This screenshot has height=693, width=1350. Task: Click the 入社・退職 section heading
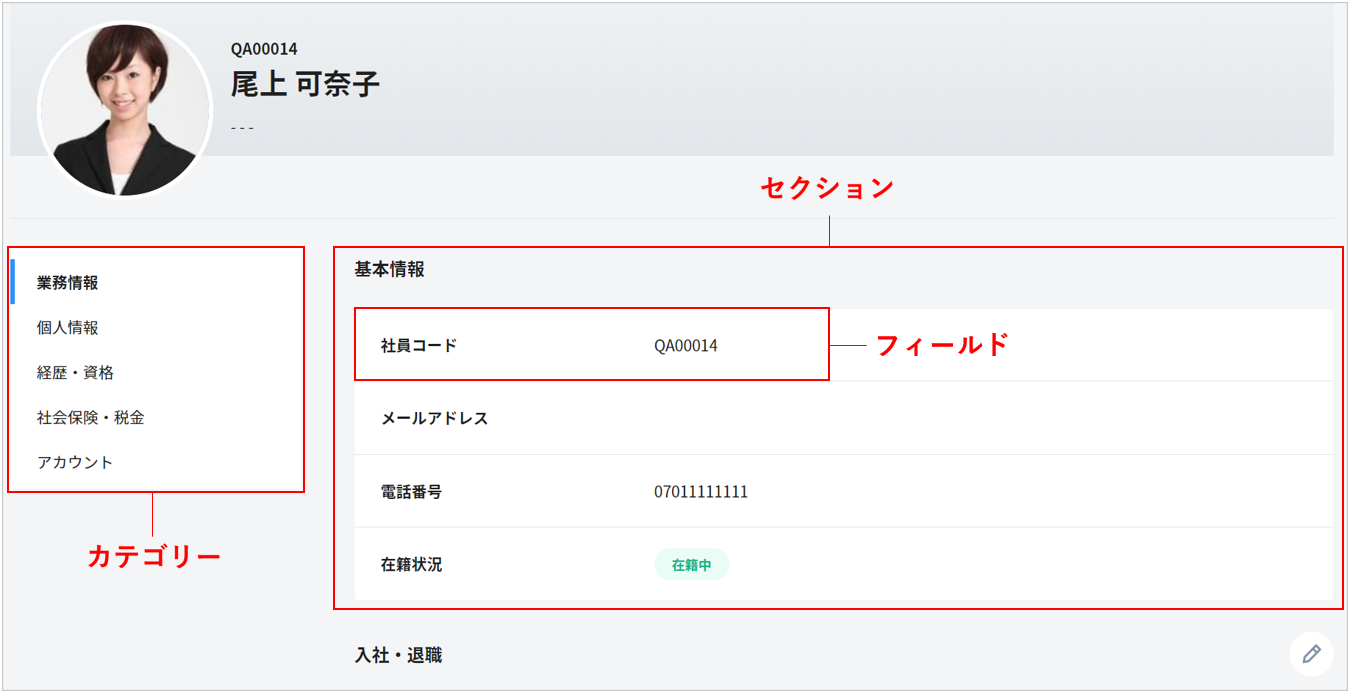pos(398,656)
